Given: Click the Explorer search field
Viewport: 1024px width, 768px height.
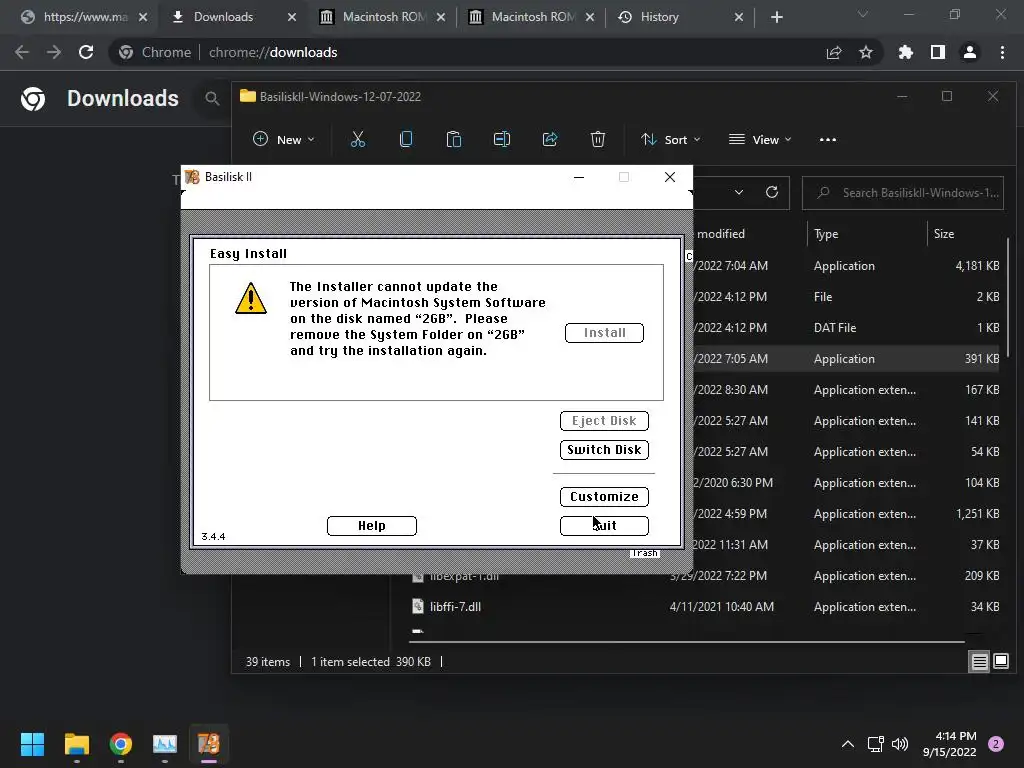Looking at the screenshot, I should point(903,193).
